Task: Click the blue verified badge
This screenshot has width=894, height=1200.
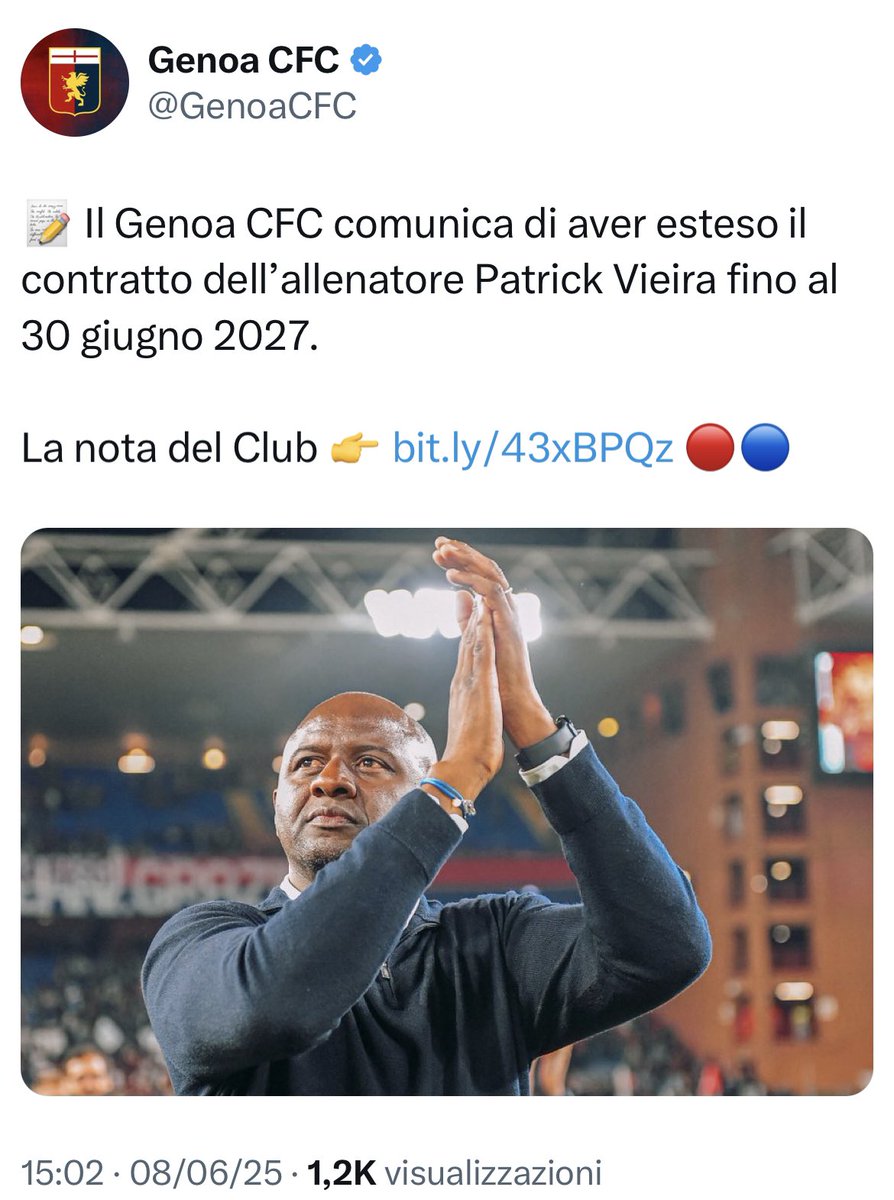Action: [368, 62]
